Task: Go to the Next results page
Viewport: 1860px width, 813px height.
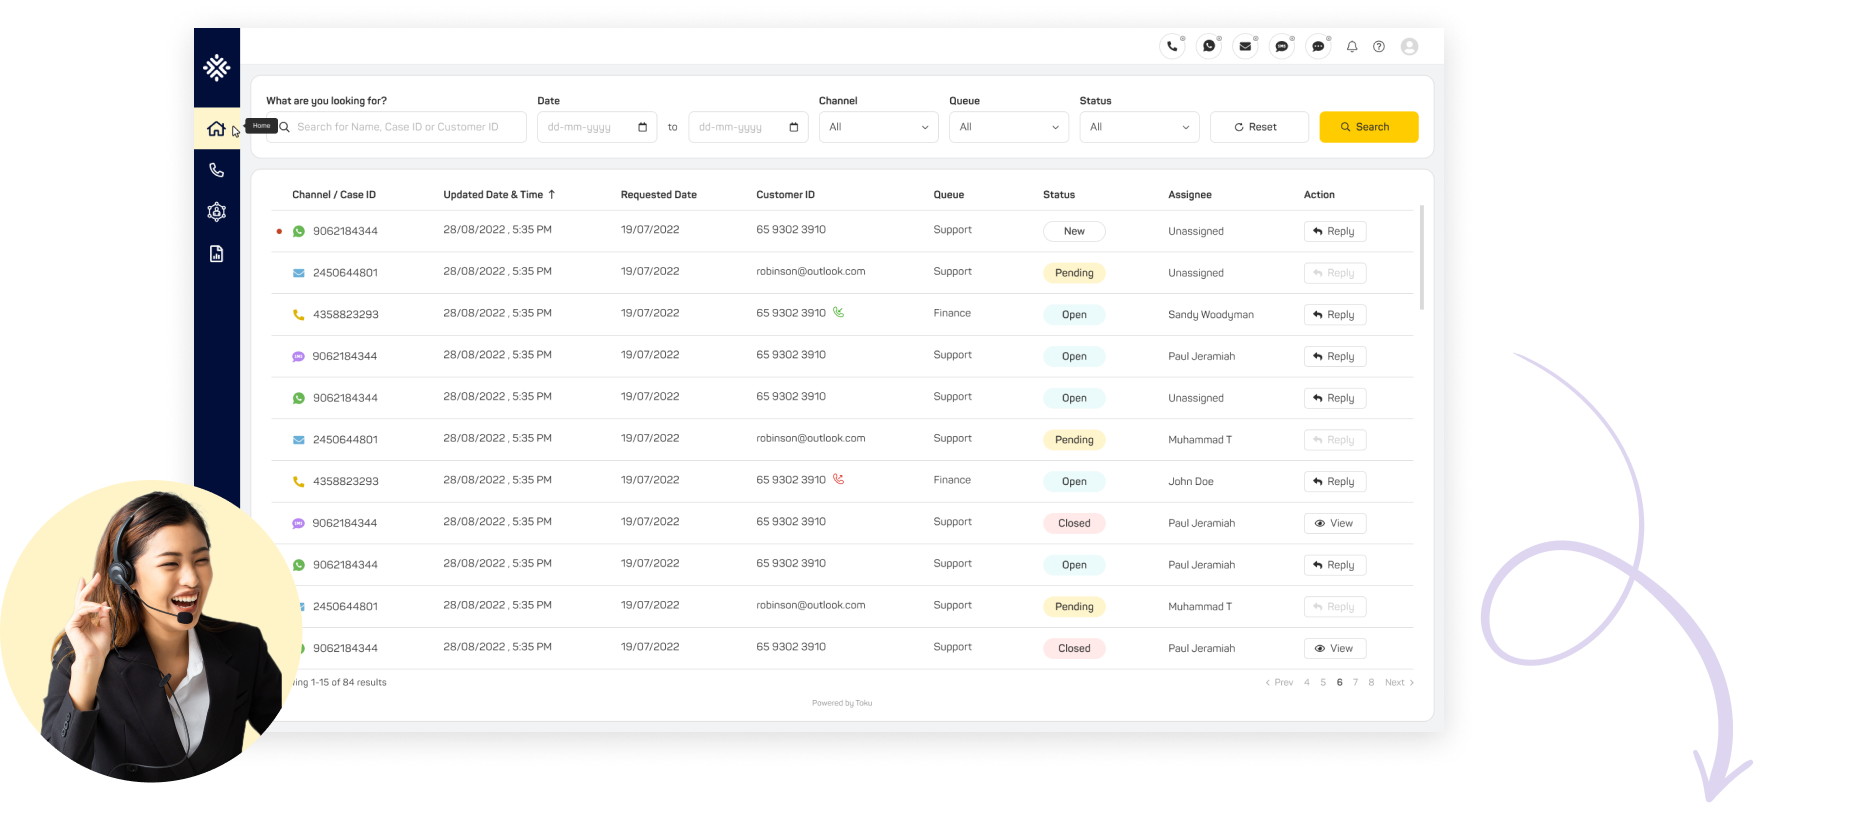Action: click(x=1399, y=682)
